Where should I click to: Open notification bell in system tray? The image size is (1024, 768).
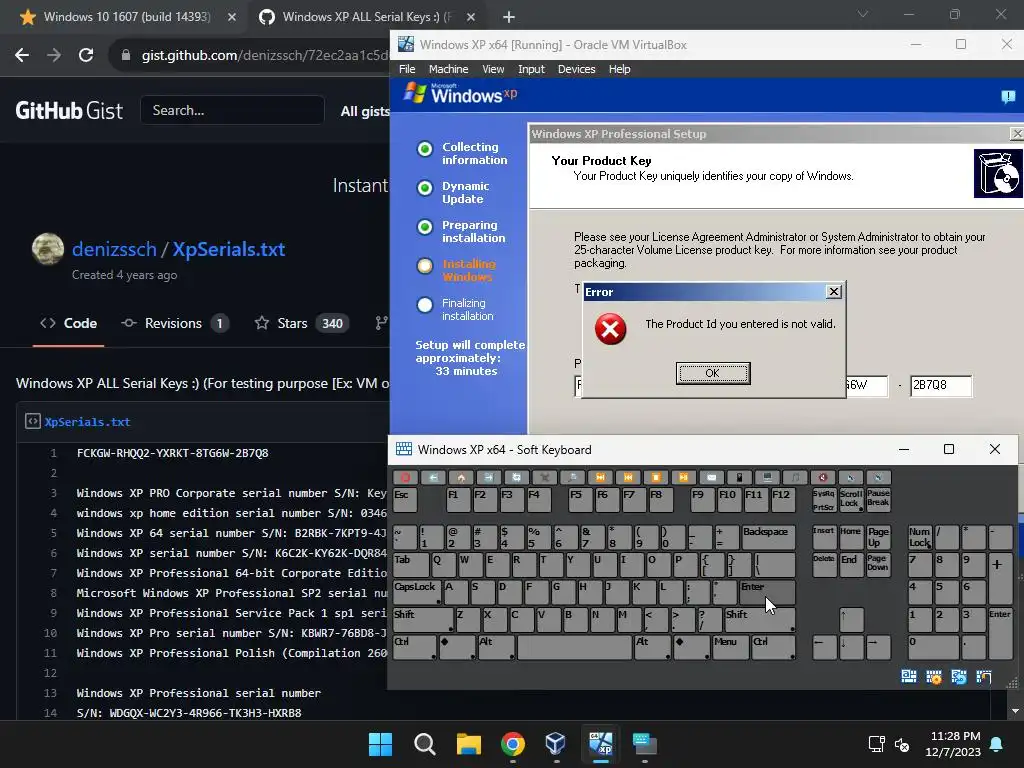(997, 744)
